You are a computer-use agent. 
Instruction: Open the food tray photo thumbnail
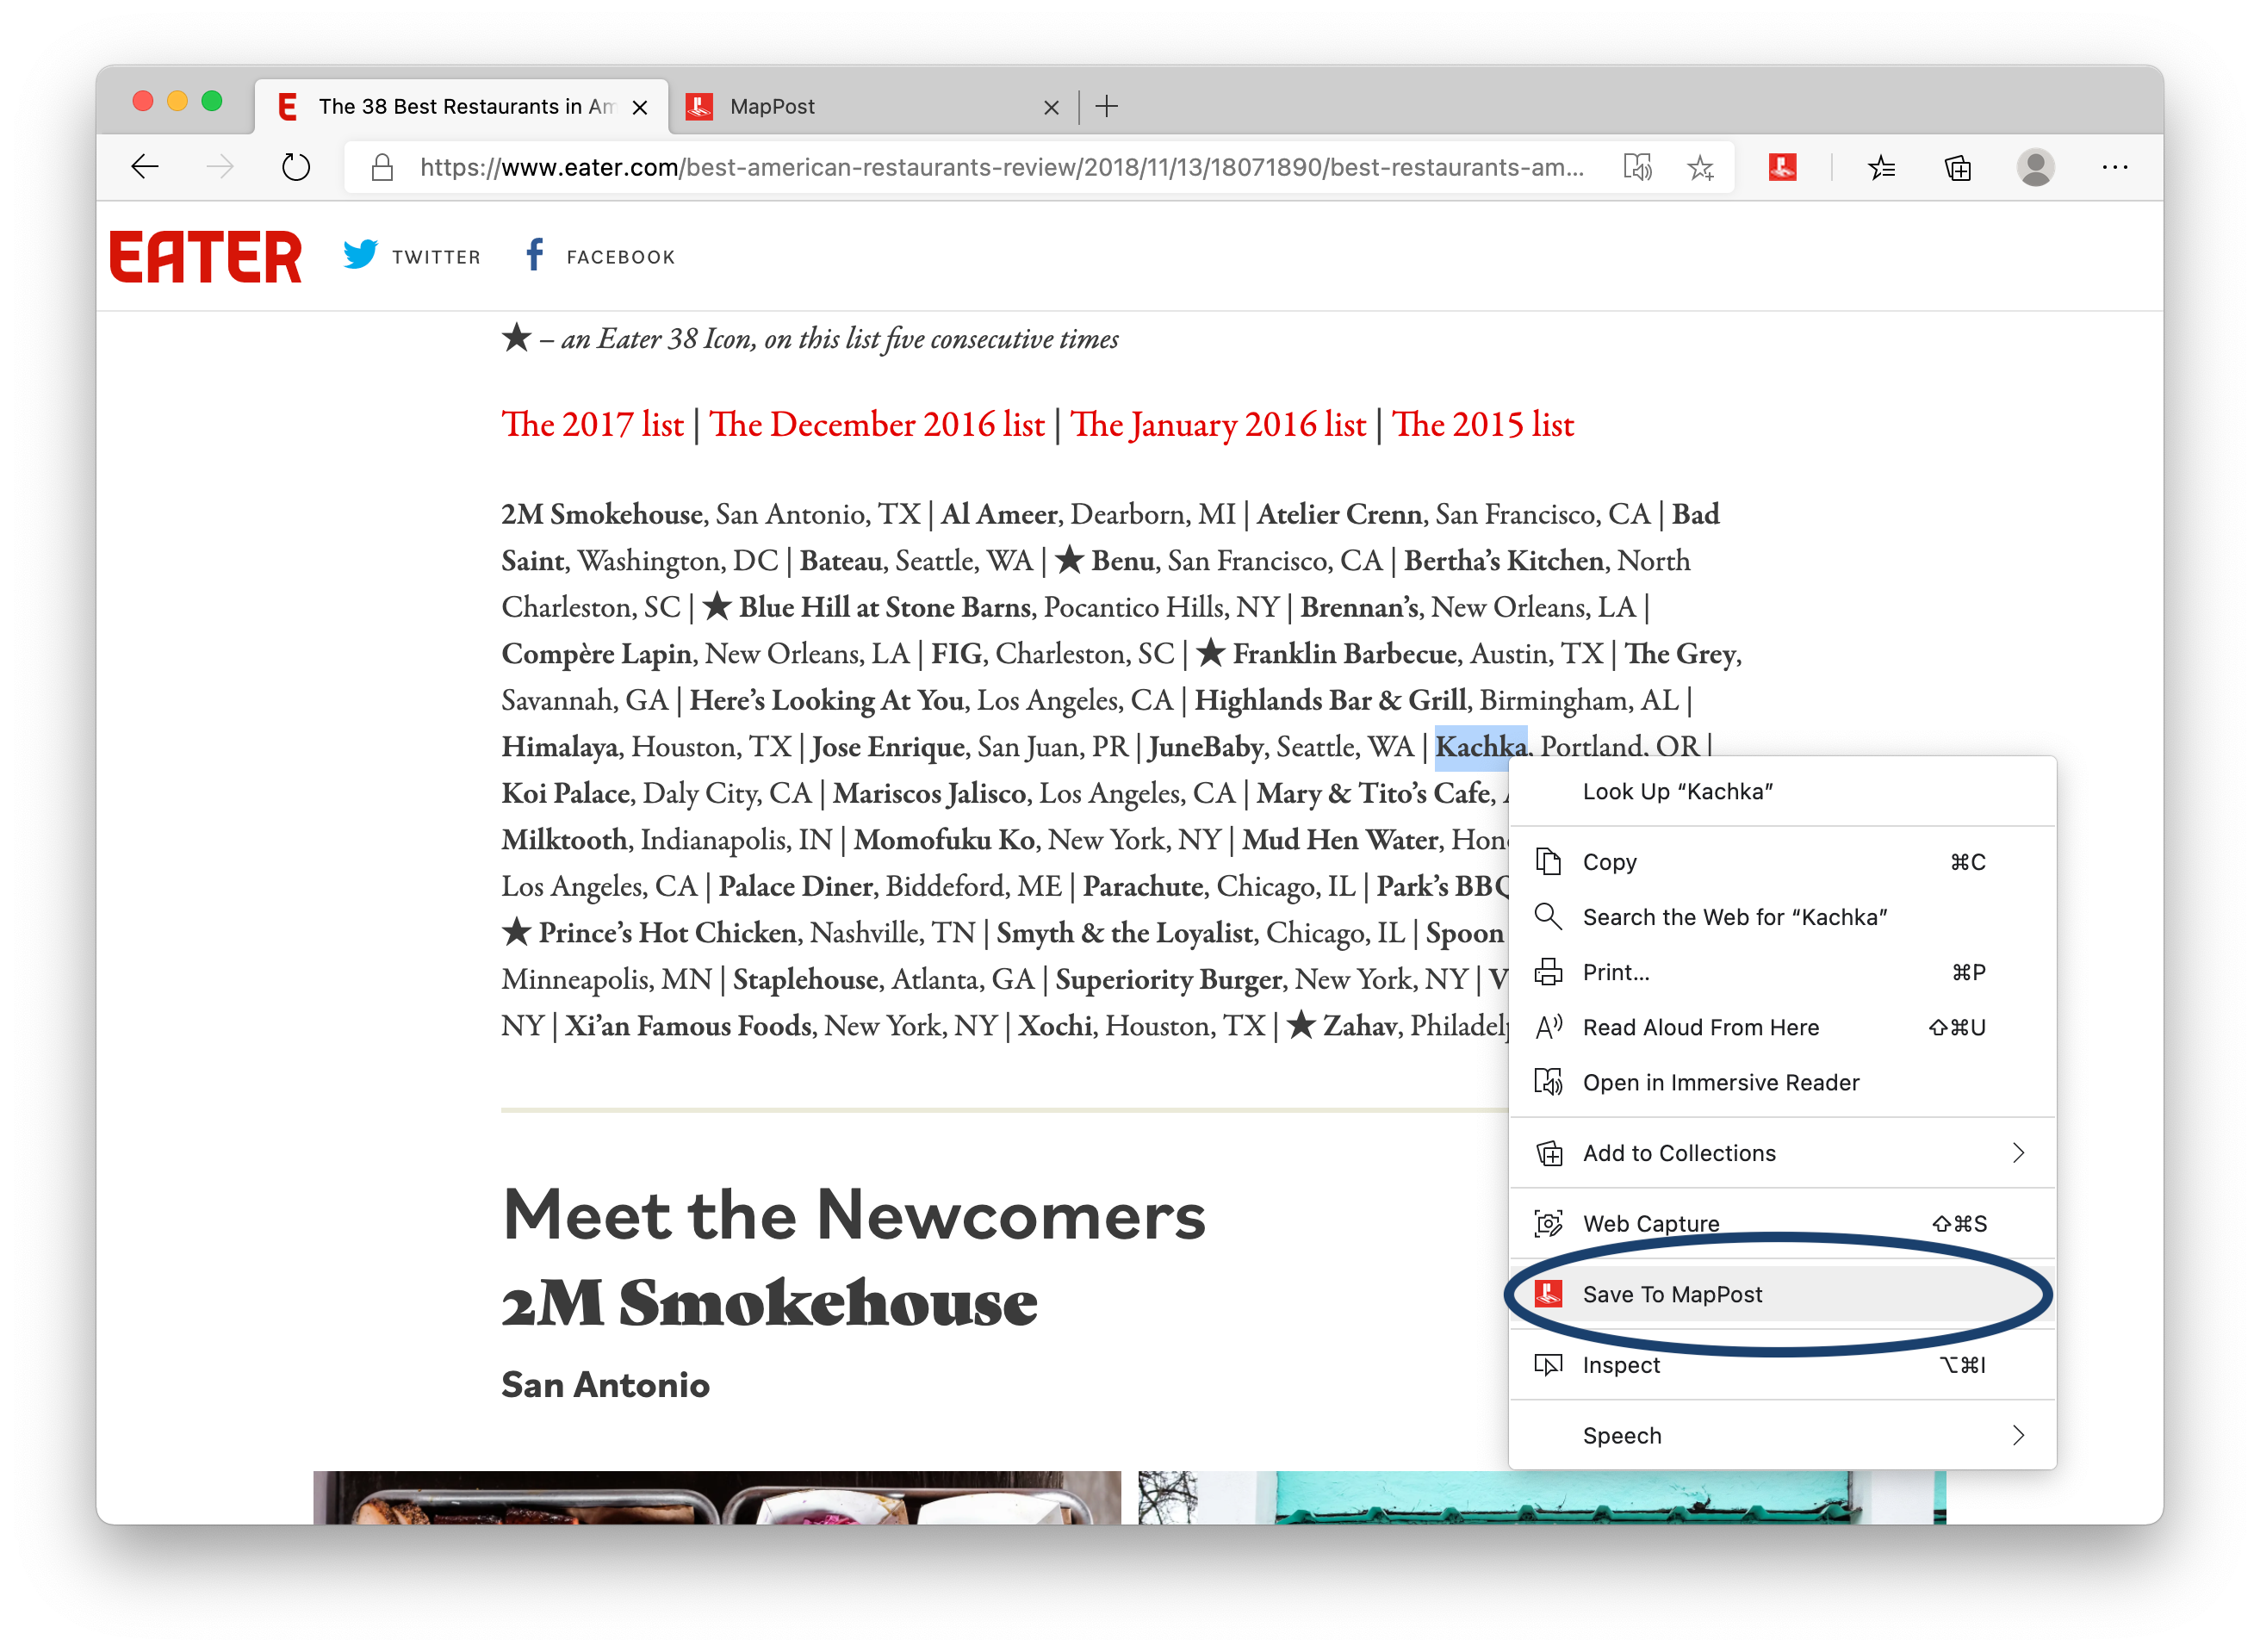click(717, 1497)
